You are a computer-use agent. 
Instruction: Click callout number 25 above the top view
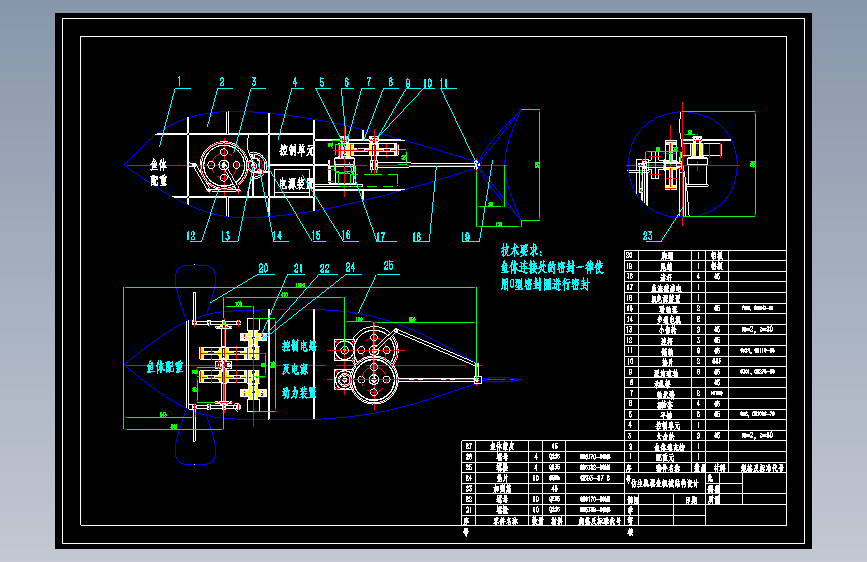[x=388, y=266]
